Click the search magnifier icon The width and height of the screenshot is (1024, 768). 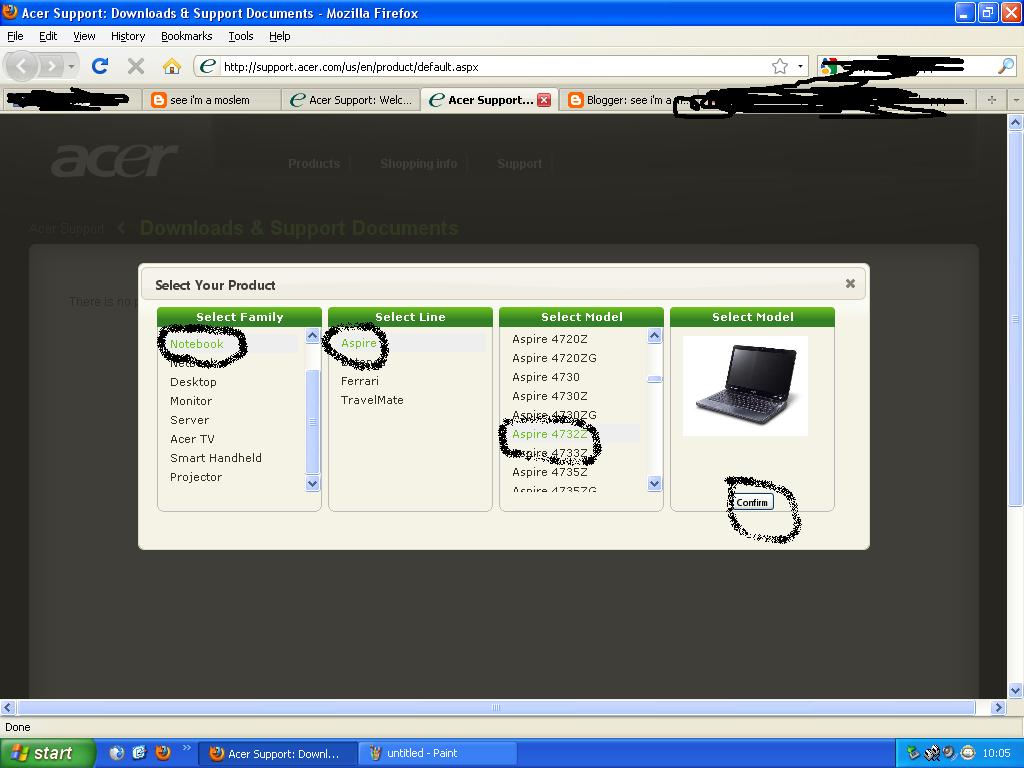point(1006,66)
